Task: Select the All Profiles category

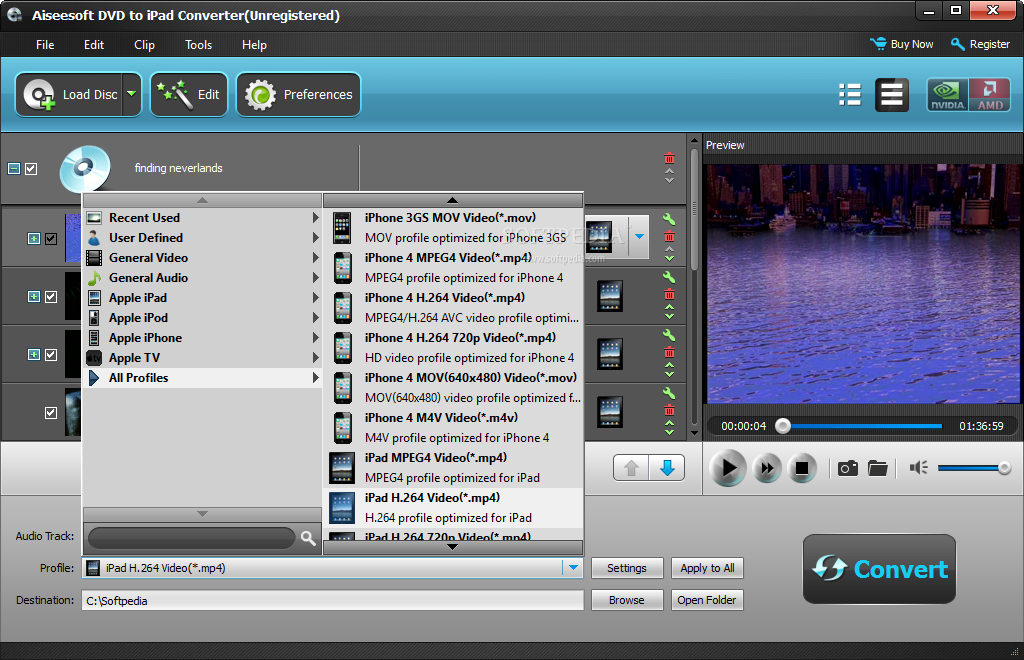Action: [202, 378]
